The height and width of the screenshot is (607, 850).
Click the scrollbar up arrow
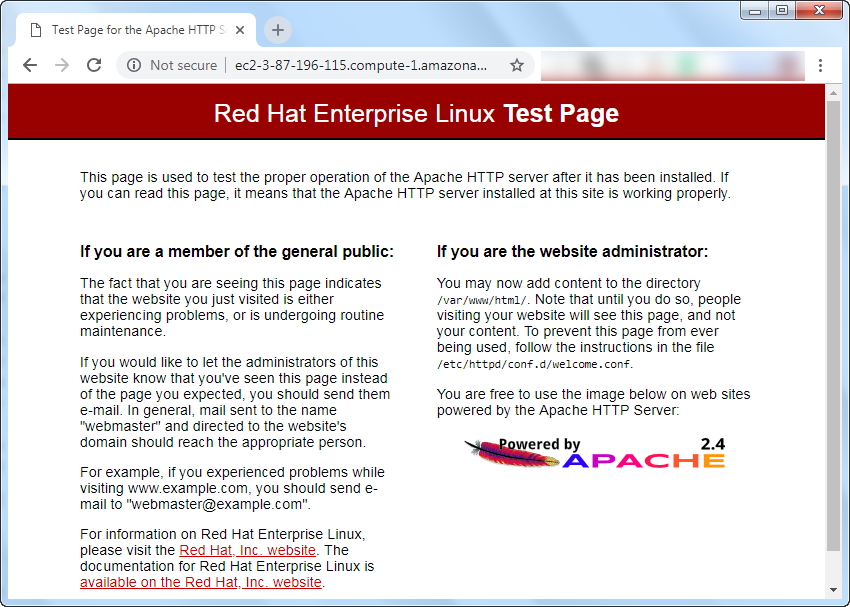(x=833, y=93)
